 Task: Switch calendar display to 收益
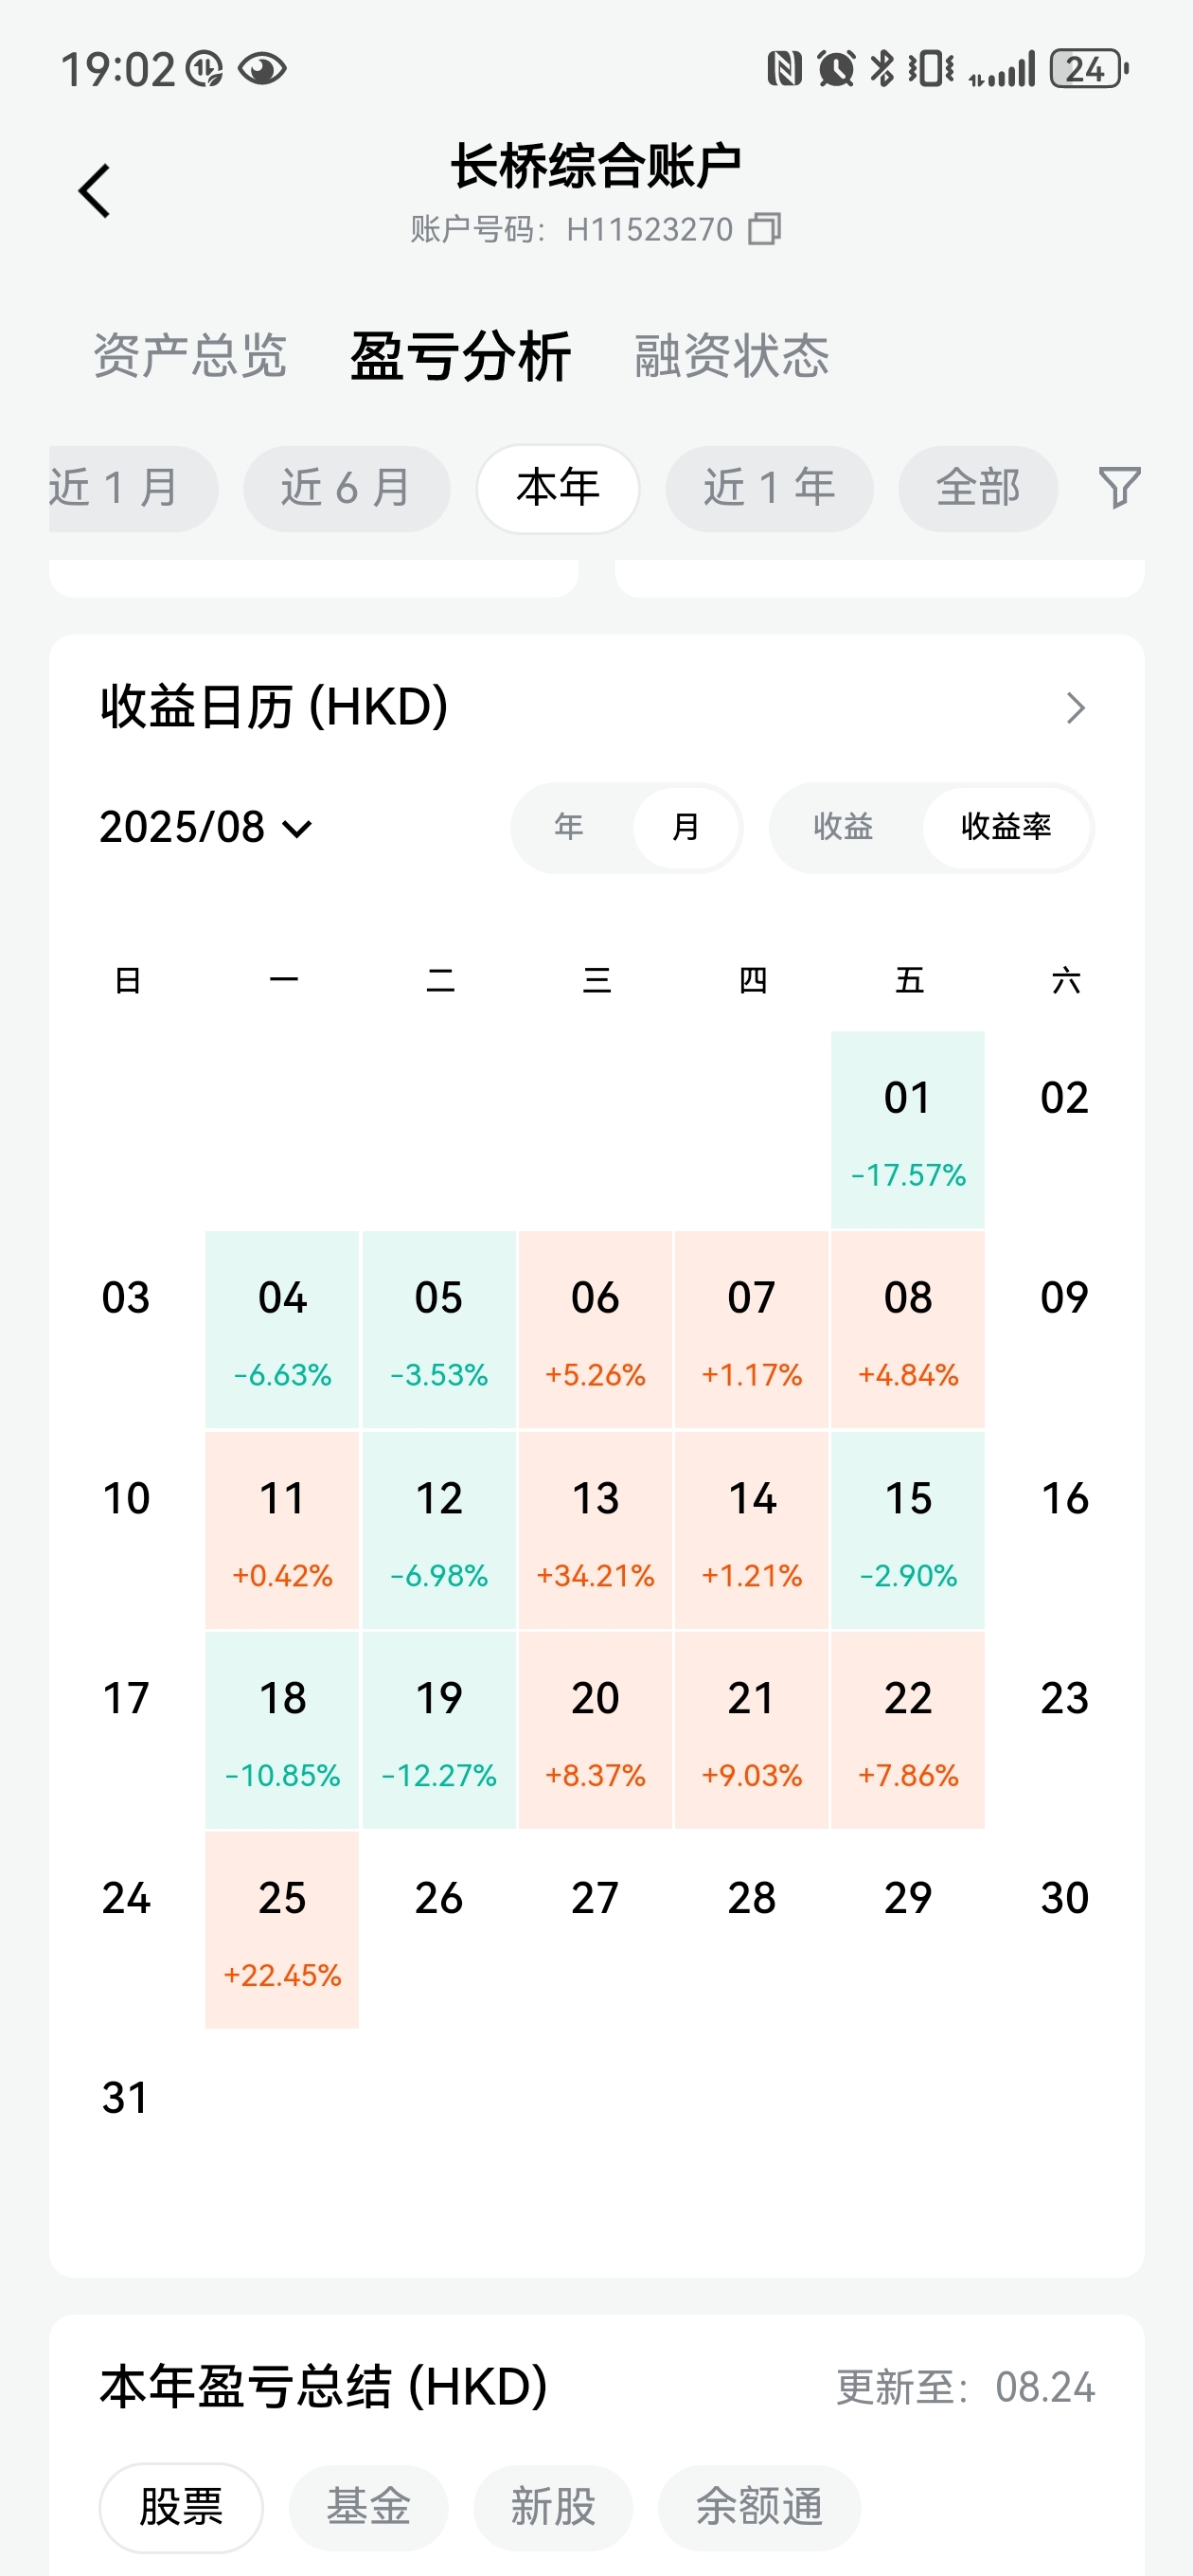[x=843, y=827]
